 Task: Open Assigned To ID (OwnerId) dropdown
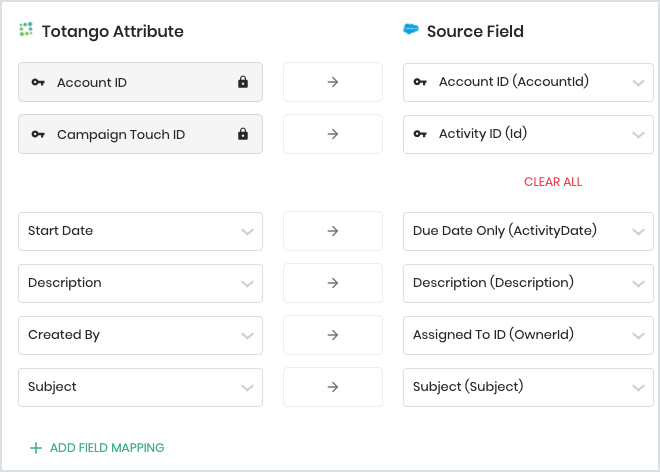point(528,336)
